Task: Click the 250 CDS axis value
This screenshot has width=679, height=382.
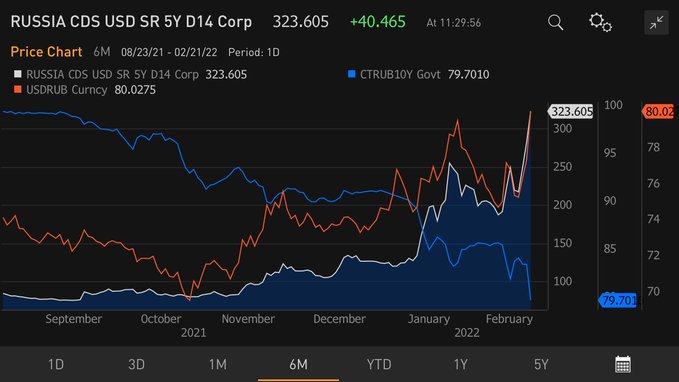Action: click(x=563, y=167)
